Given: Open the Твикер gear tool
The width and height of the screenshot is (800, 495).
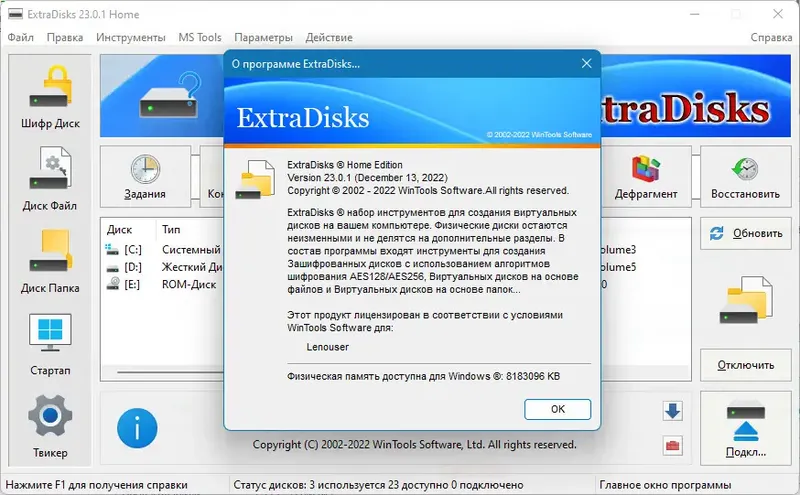Looking at the screenshot, I should (50, 426).
